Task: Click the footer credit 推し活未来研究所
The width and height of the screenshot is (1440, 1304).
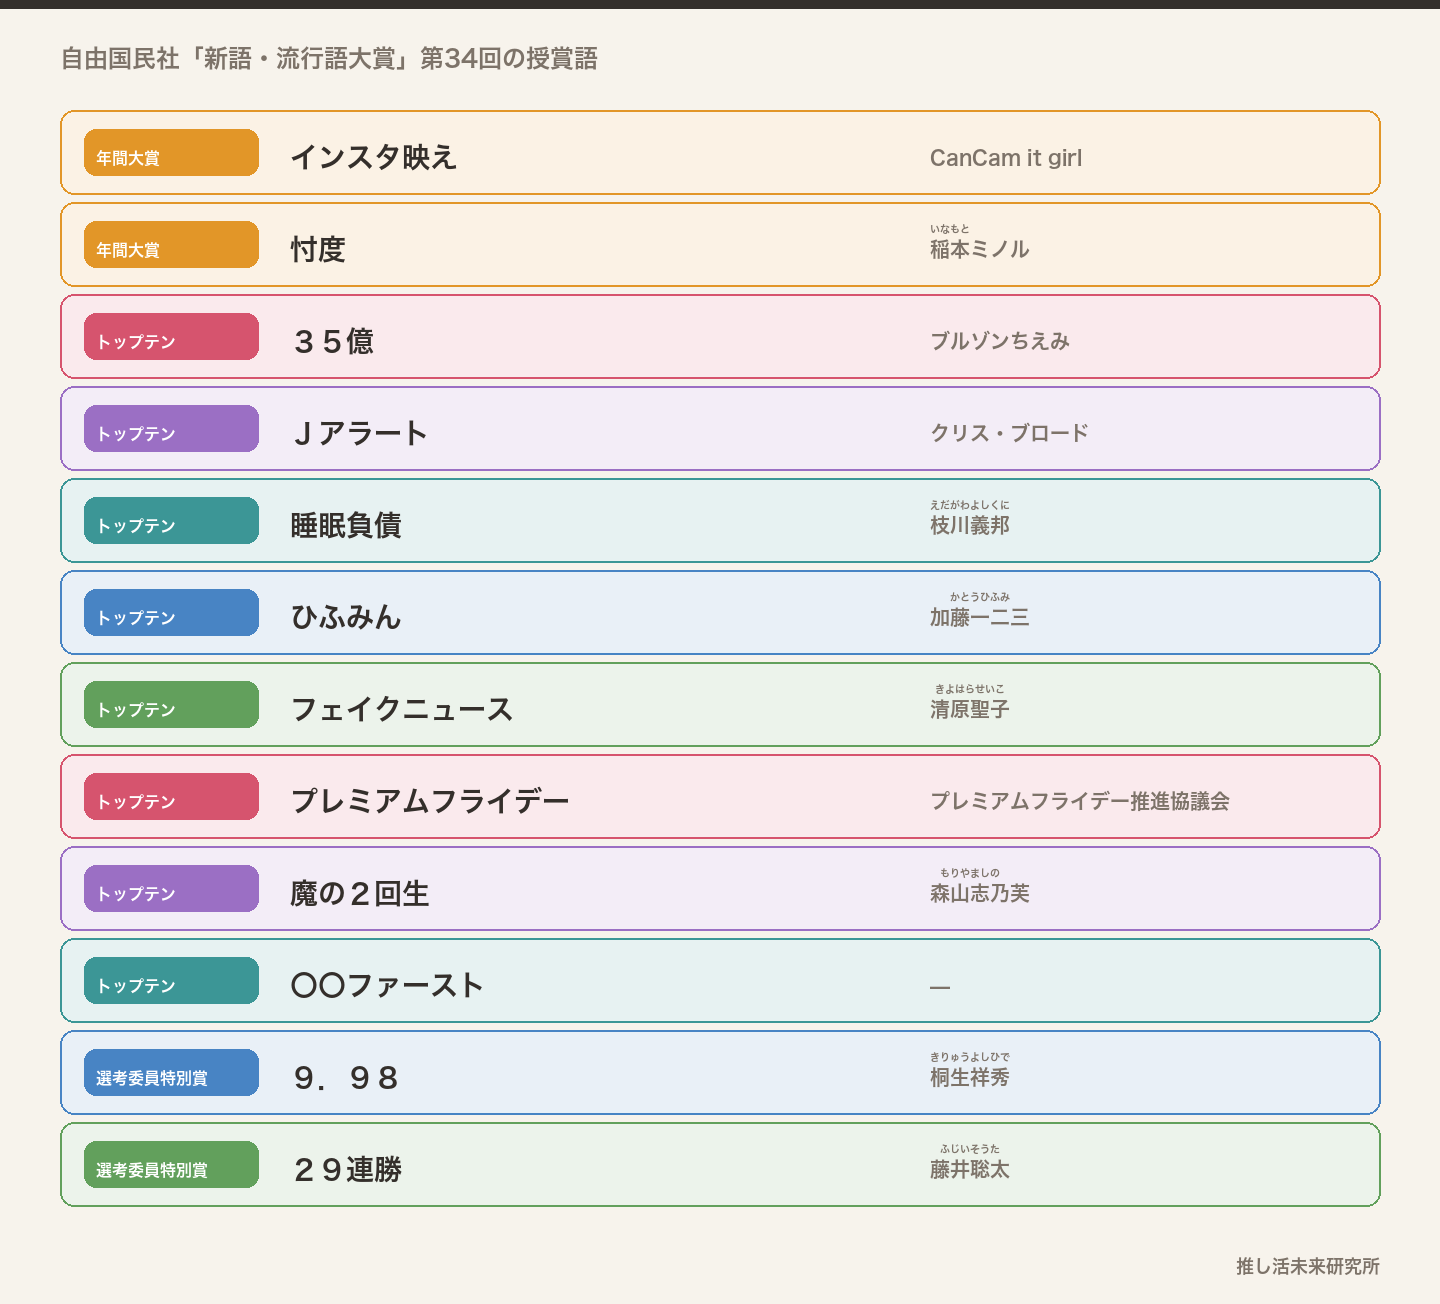Action: tap(1308, 1266)
